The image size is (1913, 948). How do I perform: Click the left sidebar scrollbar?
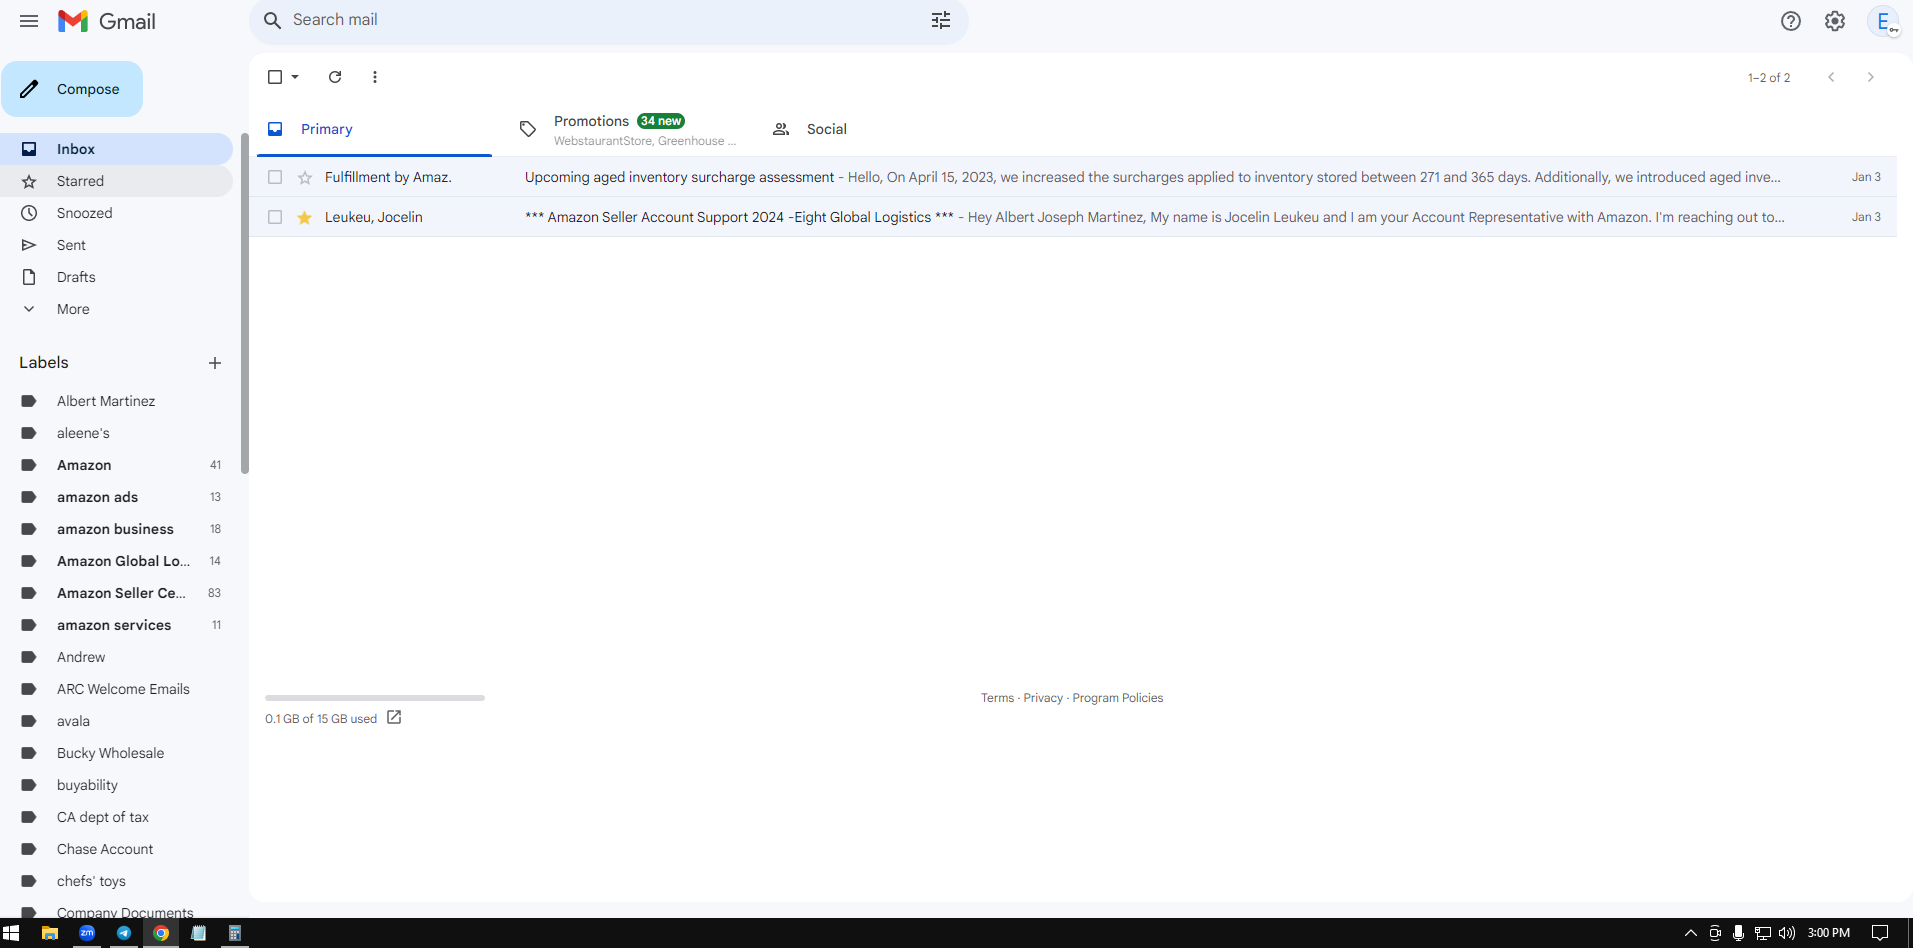click(x=244, y=304)
